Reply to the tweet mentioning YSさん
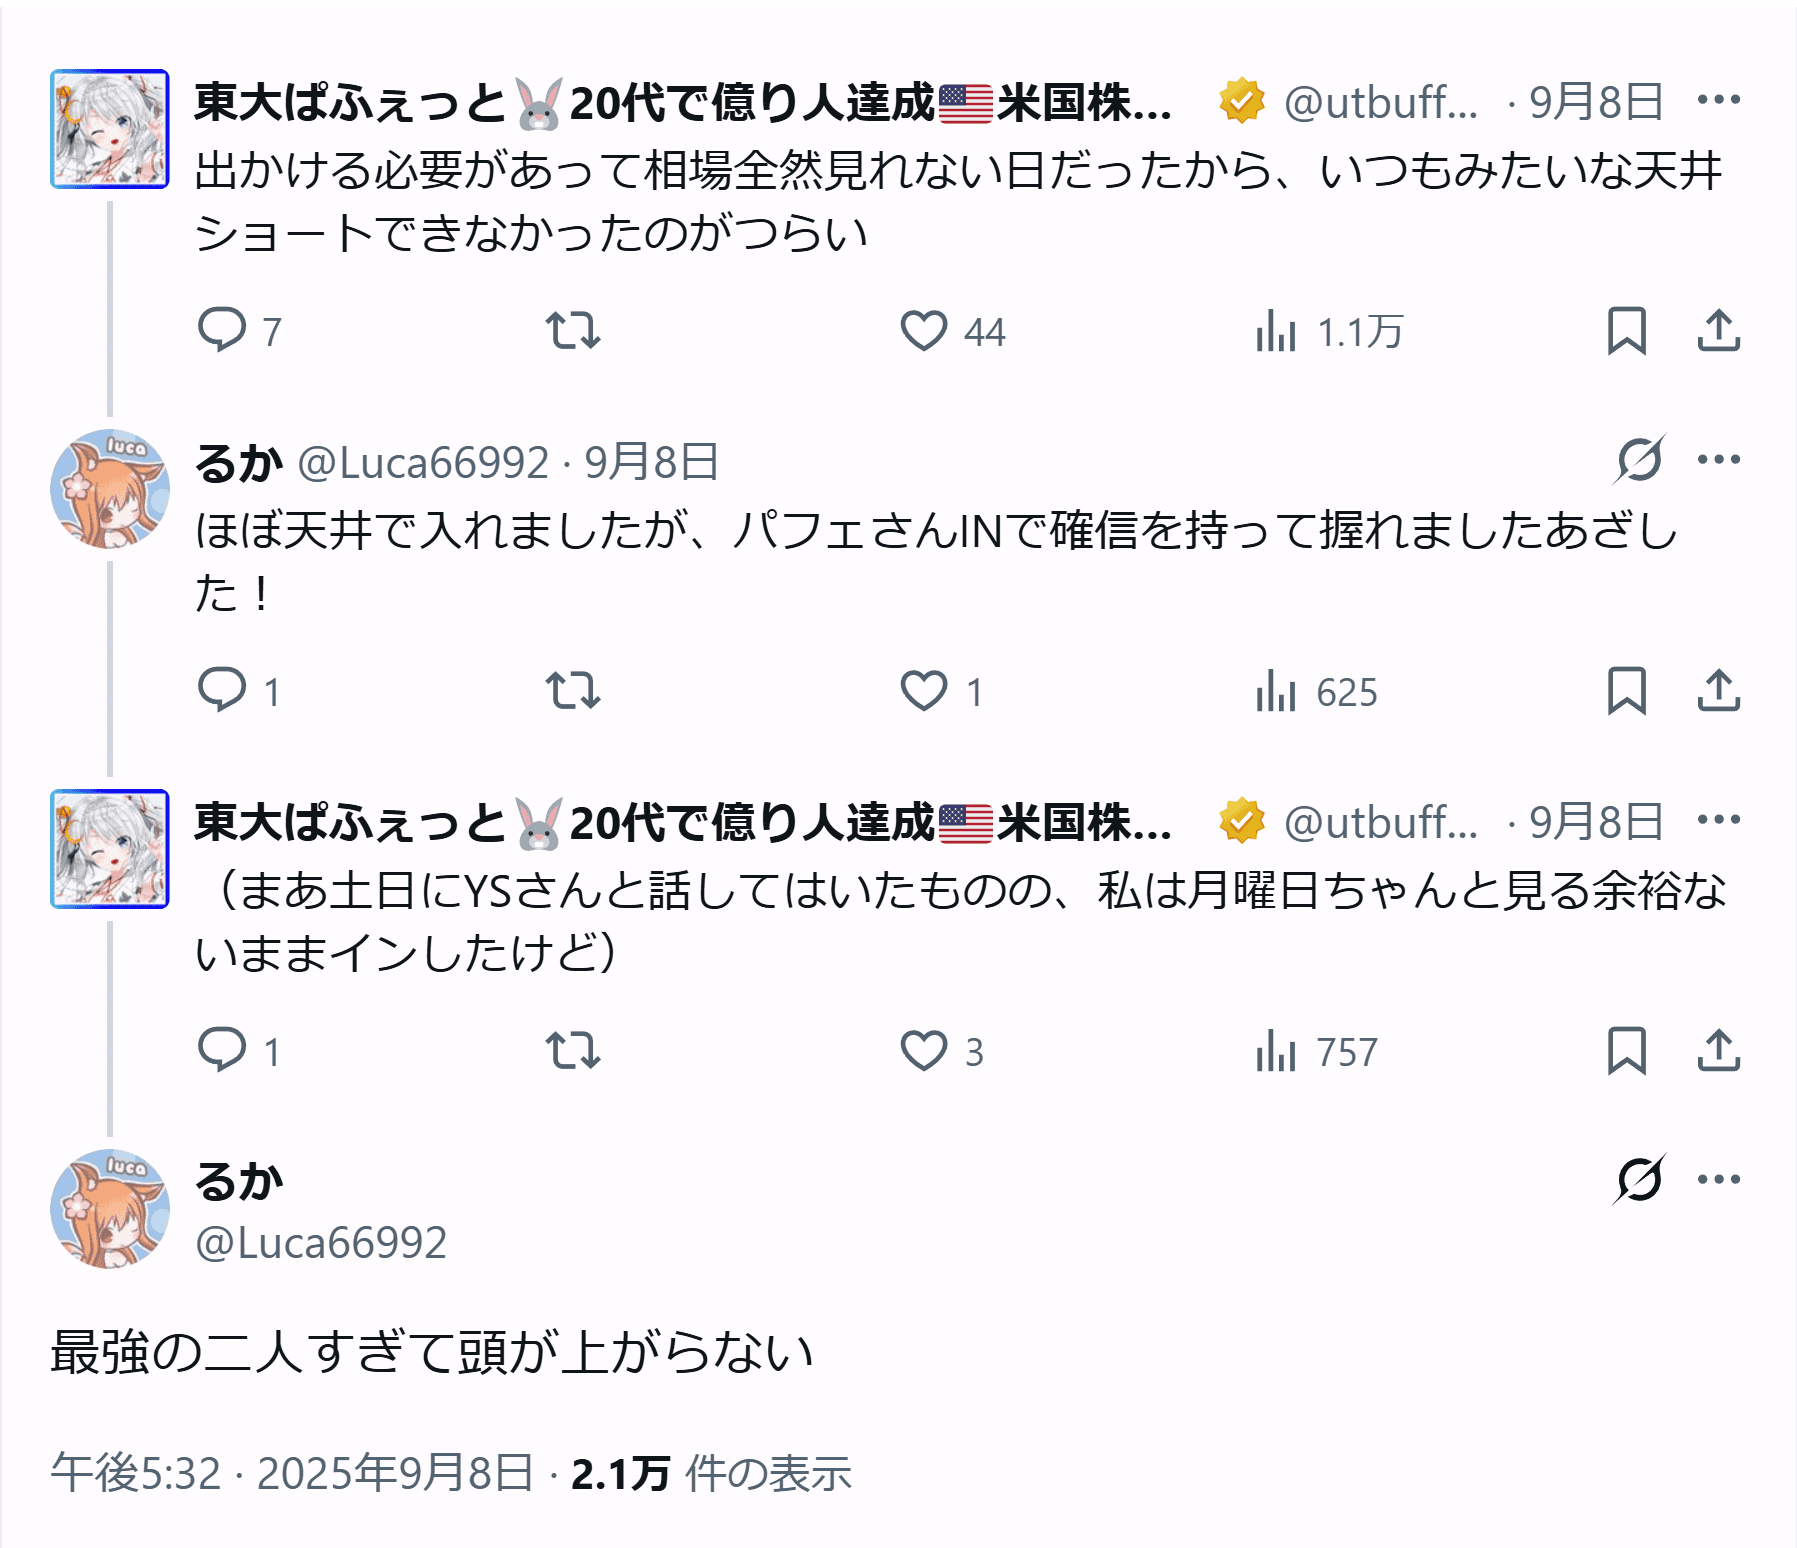Image resolution: width=1797 pixels, height=1548 pixels. [x=222, y=1051]
